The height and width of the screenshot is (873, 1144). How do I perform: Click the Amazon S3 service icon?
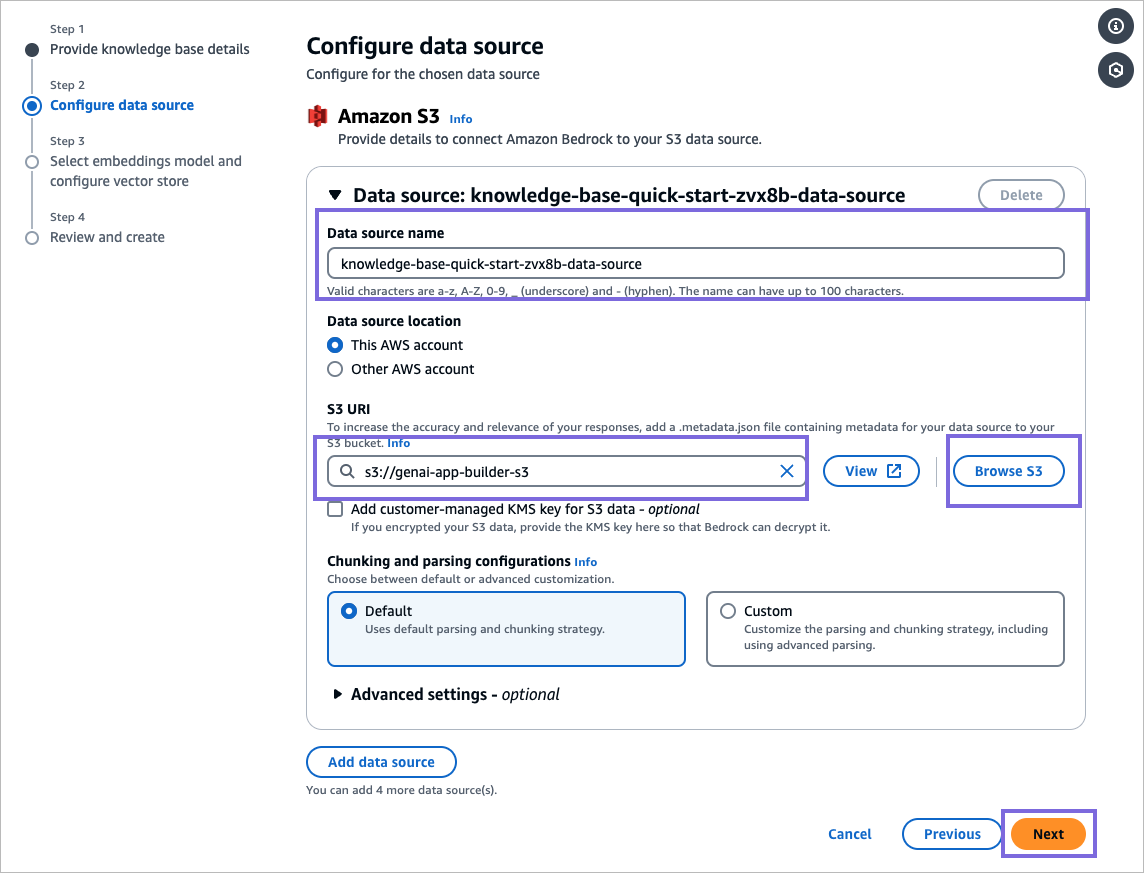(x=317, y=117)
